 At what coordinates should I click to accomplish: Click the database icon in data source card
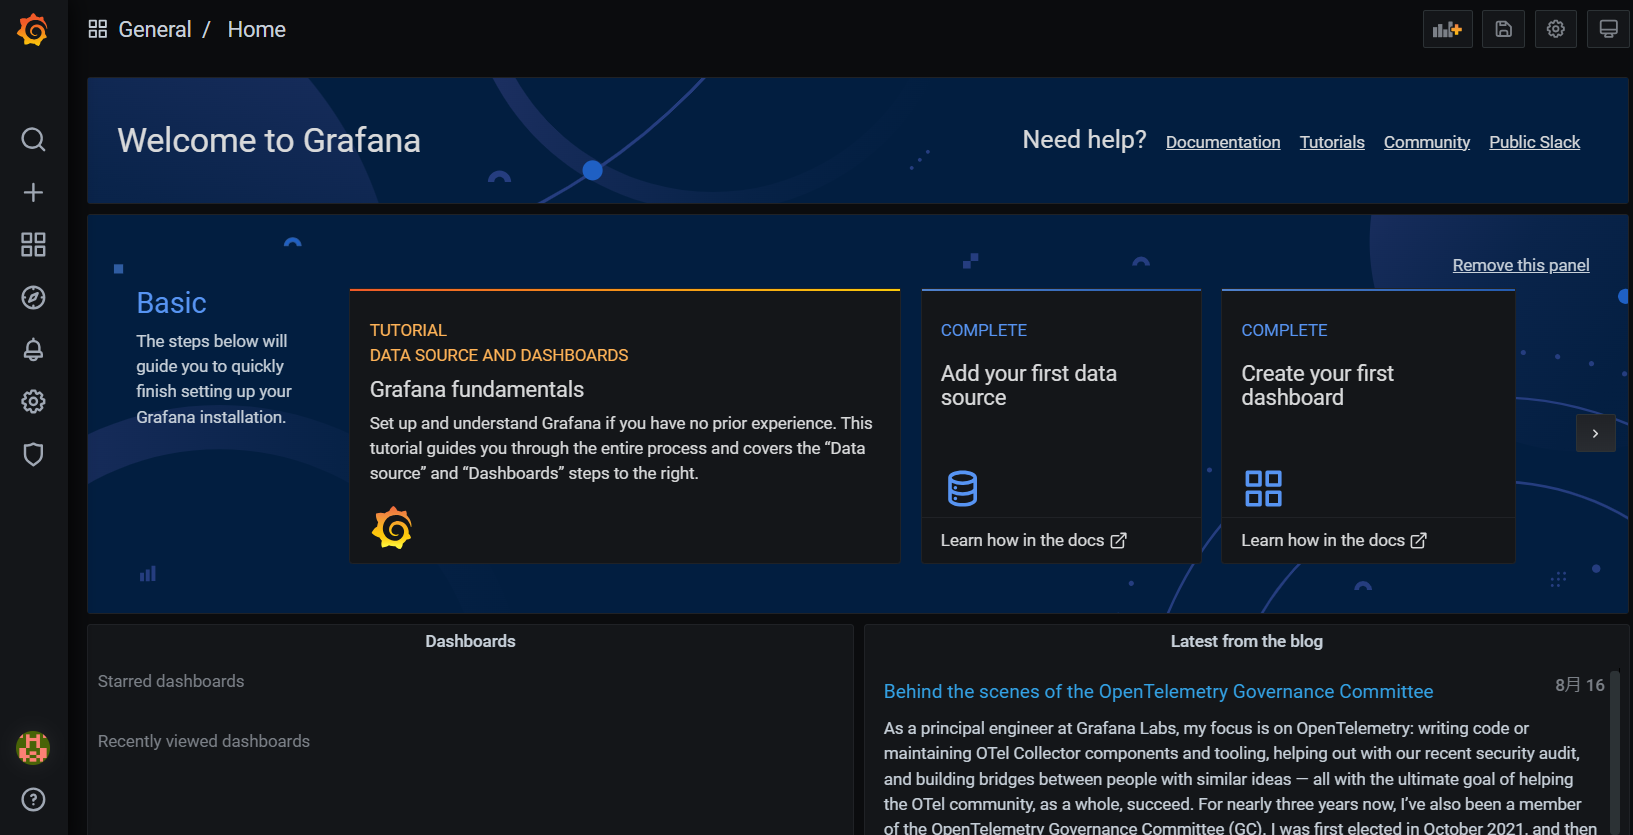pos(962,488)
